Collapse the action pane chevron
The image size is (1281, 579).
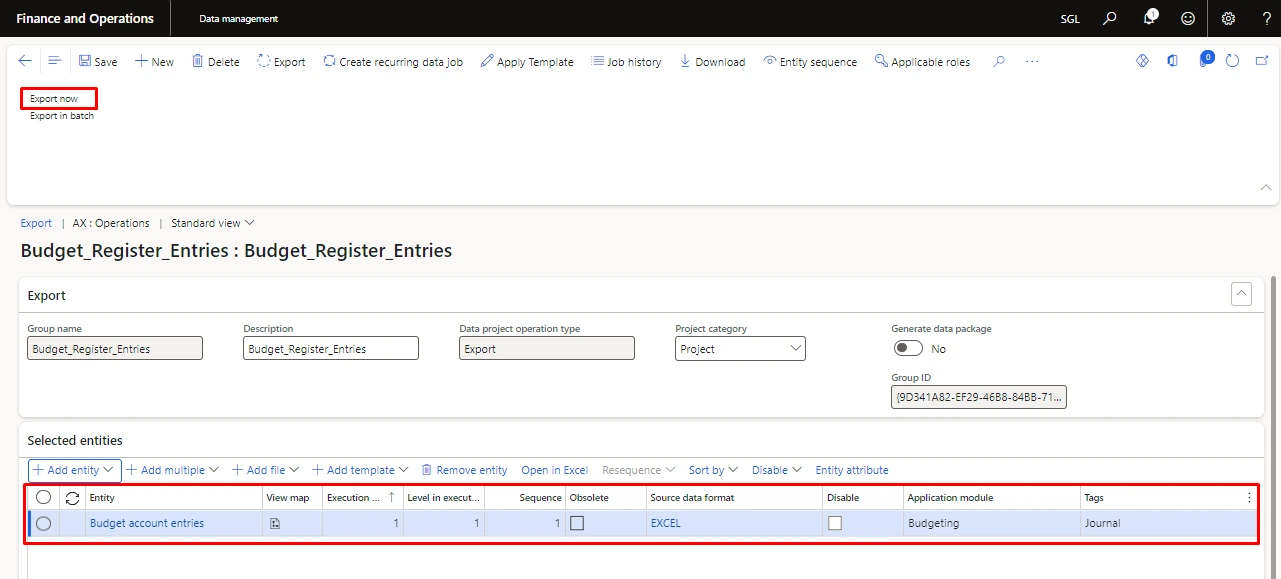pos(1265,187)
